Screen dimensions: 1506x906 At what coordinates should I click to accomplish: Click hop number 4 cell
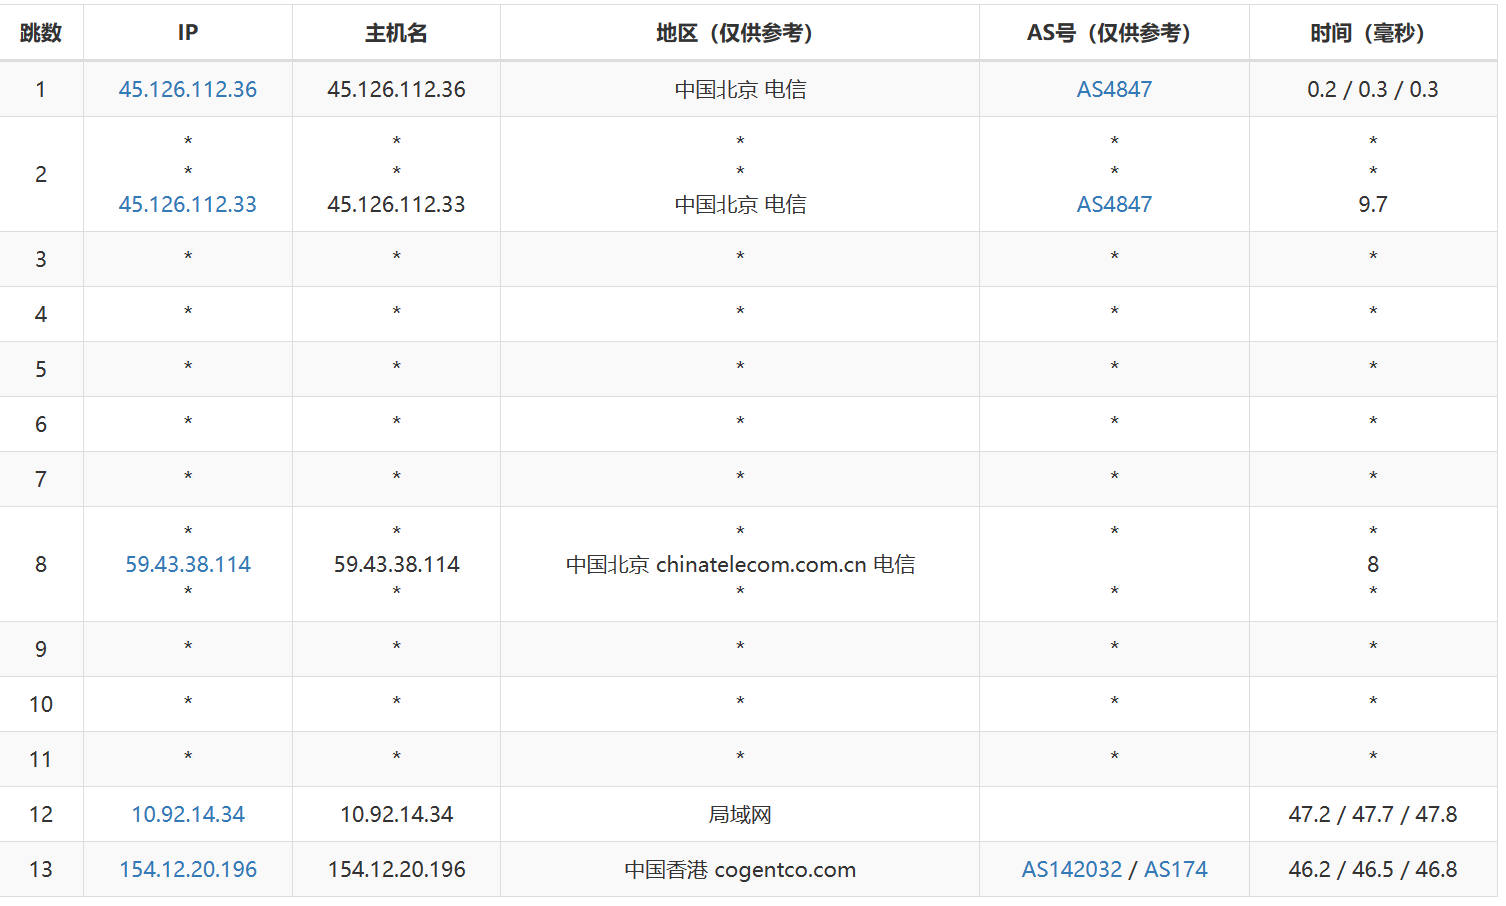click(x=41, y=314)
